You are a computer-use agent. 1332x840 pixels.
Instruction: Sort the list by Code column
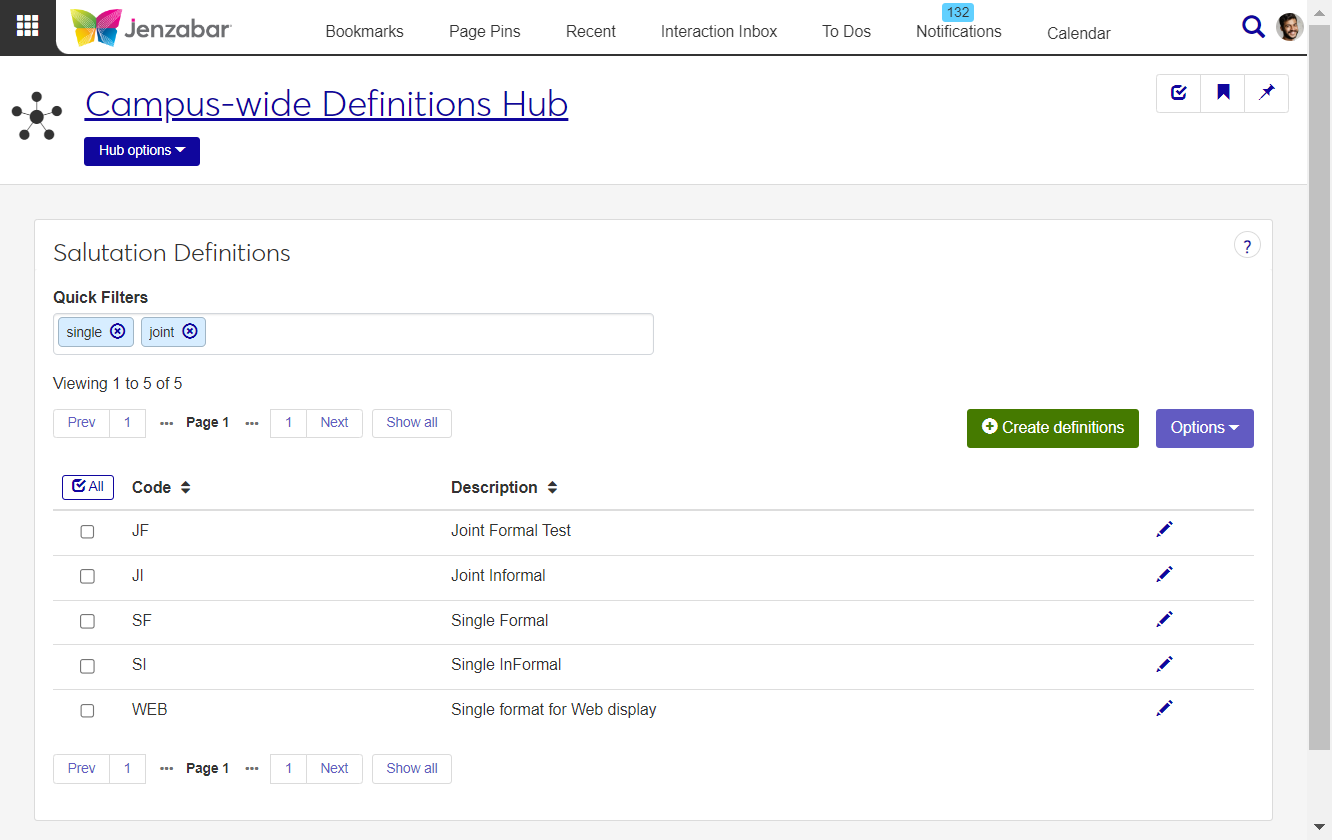[x=161, y=488]
